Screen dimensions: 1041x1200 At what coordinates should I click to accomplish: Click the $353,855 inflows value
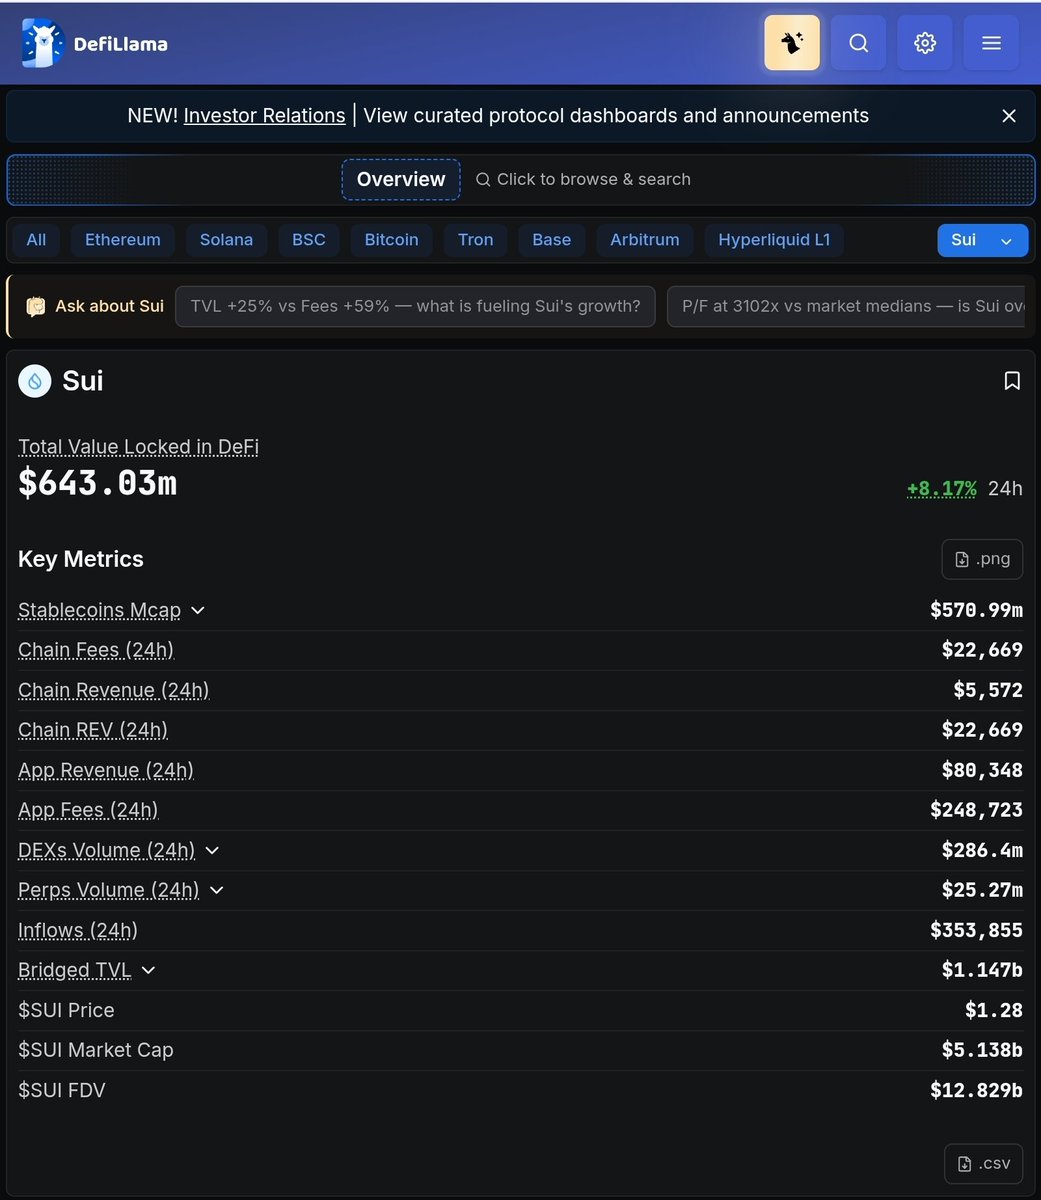[976, 930]
